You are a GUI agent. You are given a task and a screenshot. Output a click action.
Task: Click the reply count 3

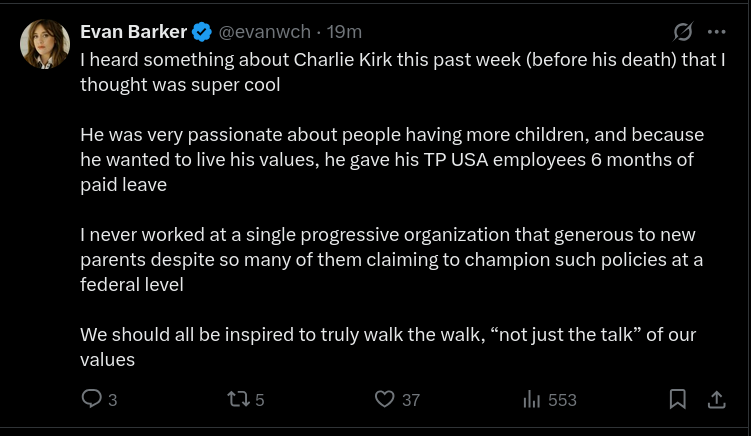pos(112,400)
